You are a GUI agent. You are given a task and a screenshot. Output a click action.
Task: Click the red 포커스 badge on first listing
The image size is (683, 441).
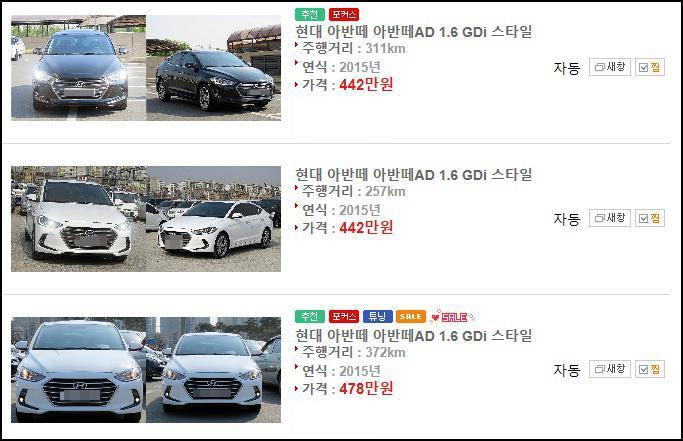point(344,14)
